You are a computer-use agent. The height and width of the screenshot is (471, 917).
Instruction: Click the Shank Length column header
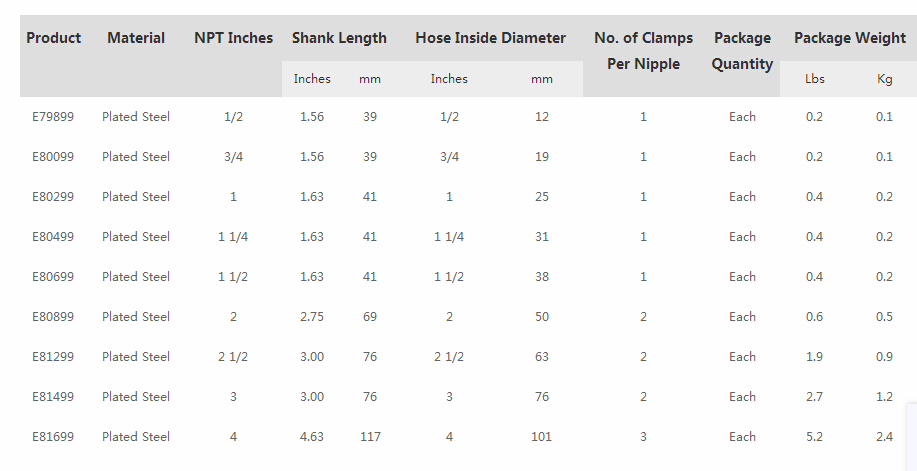[339, 38]
